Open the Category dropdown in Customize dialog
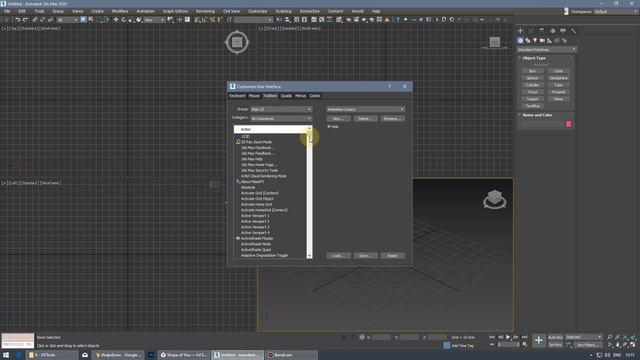The image size is (640, 360). [x=281, y=118]
